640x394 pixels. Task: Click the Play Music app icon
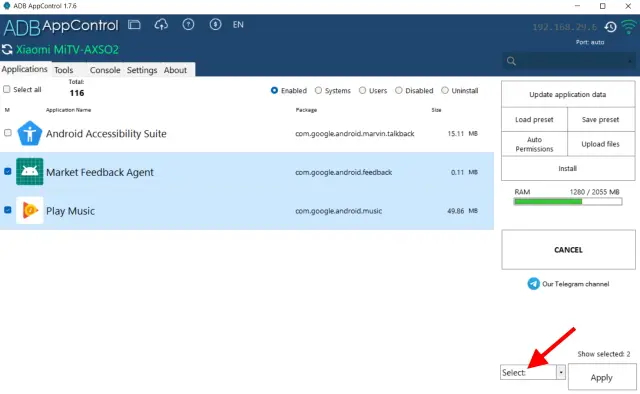click(29, 210)
